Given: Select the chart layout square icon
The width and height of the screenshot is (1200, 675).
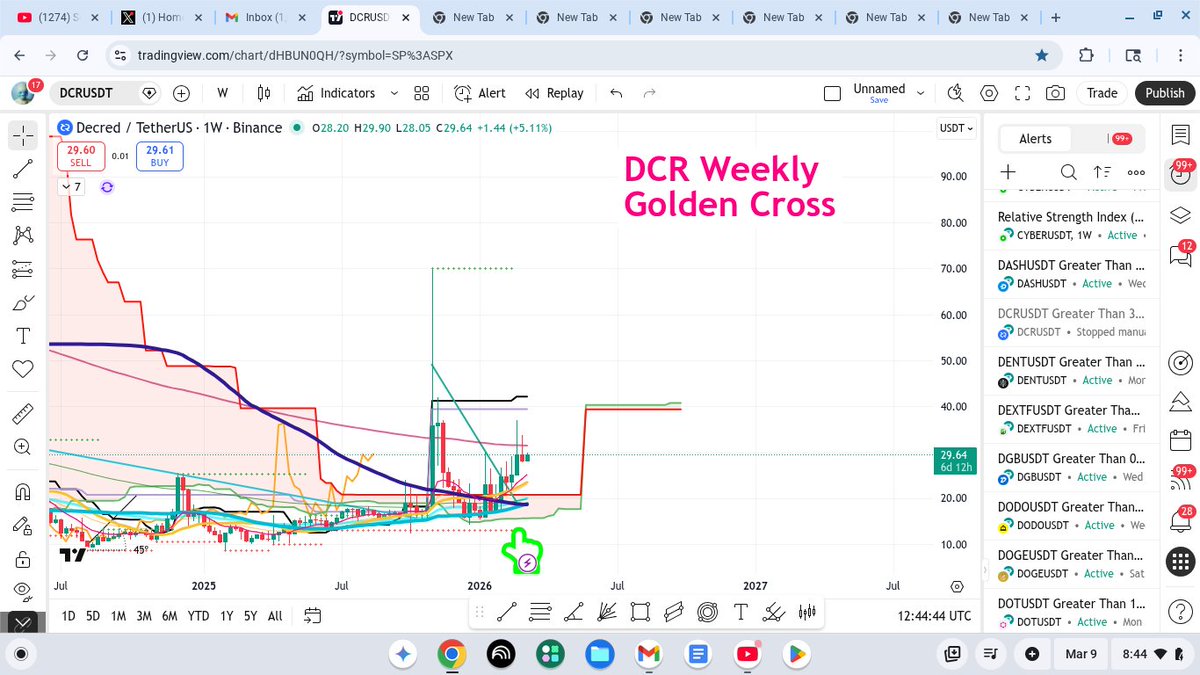Looking at the screenshot, I should tap(832, 93).
